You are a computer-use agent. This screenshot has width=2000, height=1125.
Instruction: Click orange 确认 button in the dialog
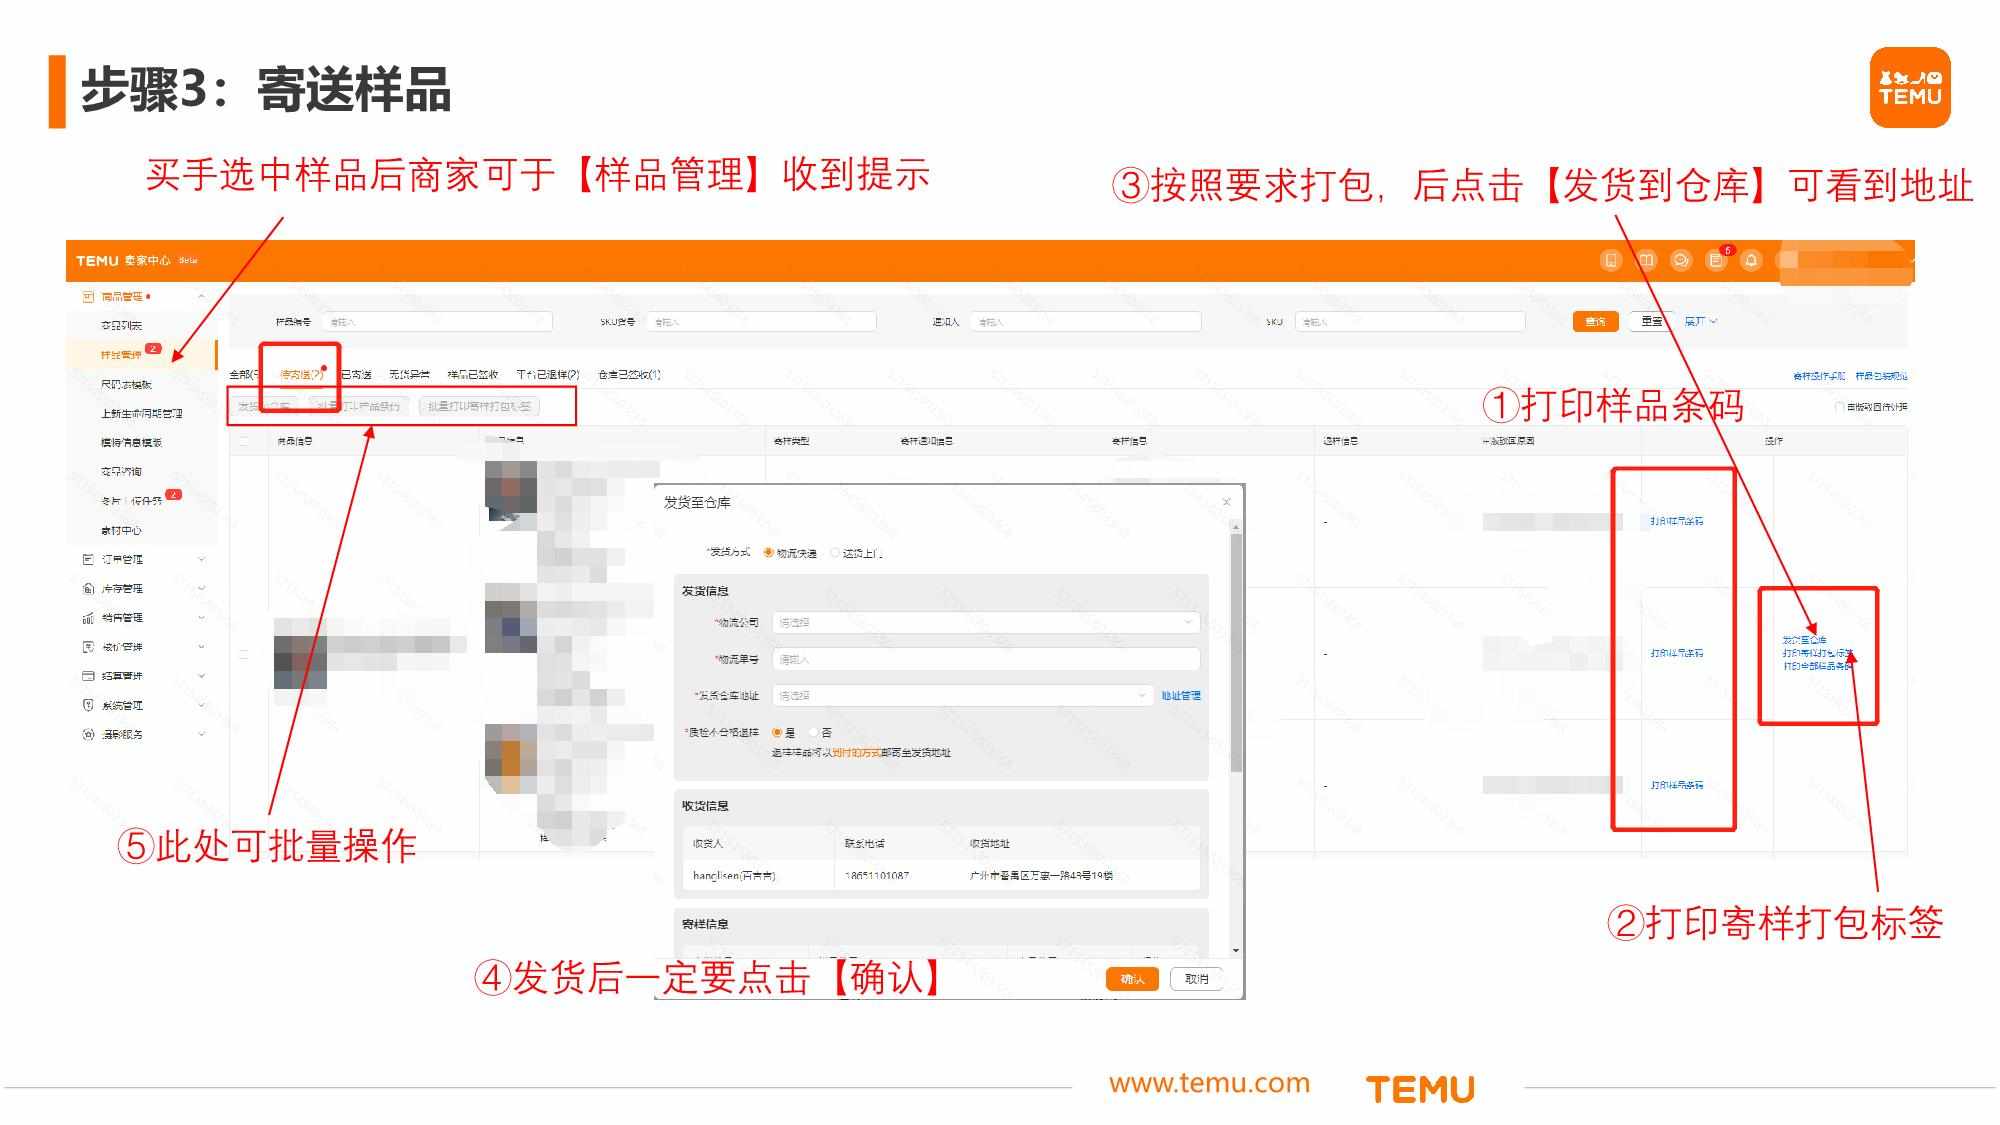click(1132, 979)
